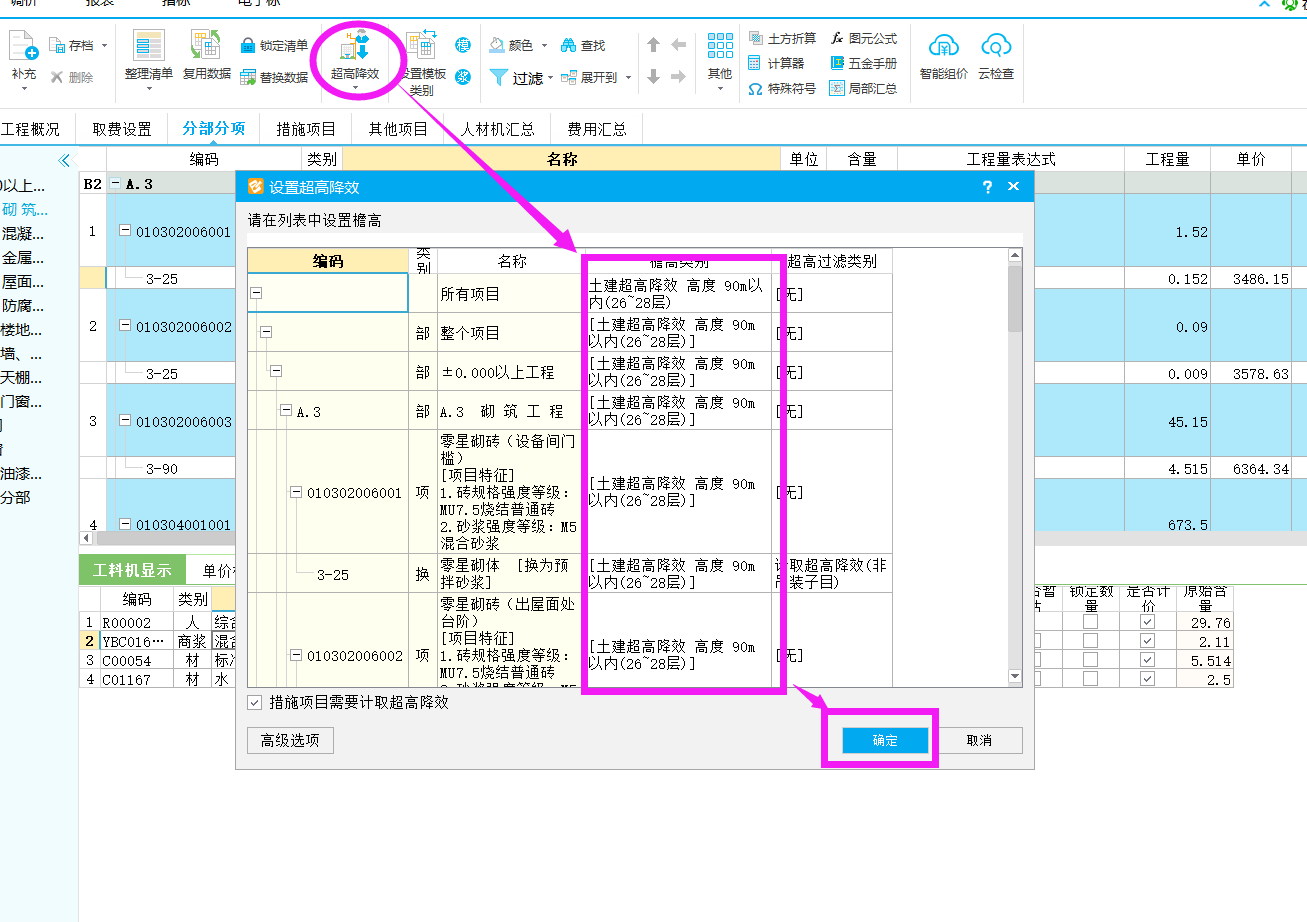Viewport: 1307px width, 922px height.
Task: Click the 补充 (supplement) toolbar icon
Action: (24, 46)
